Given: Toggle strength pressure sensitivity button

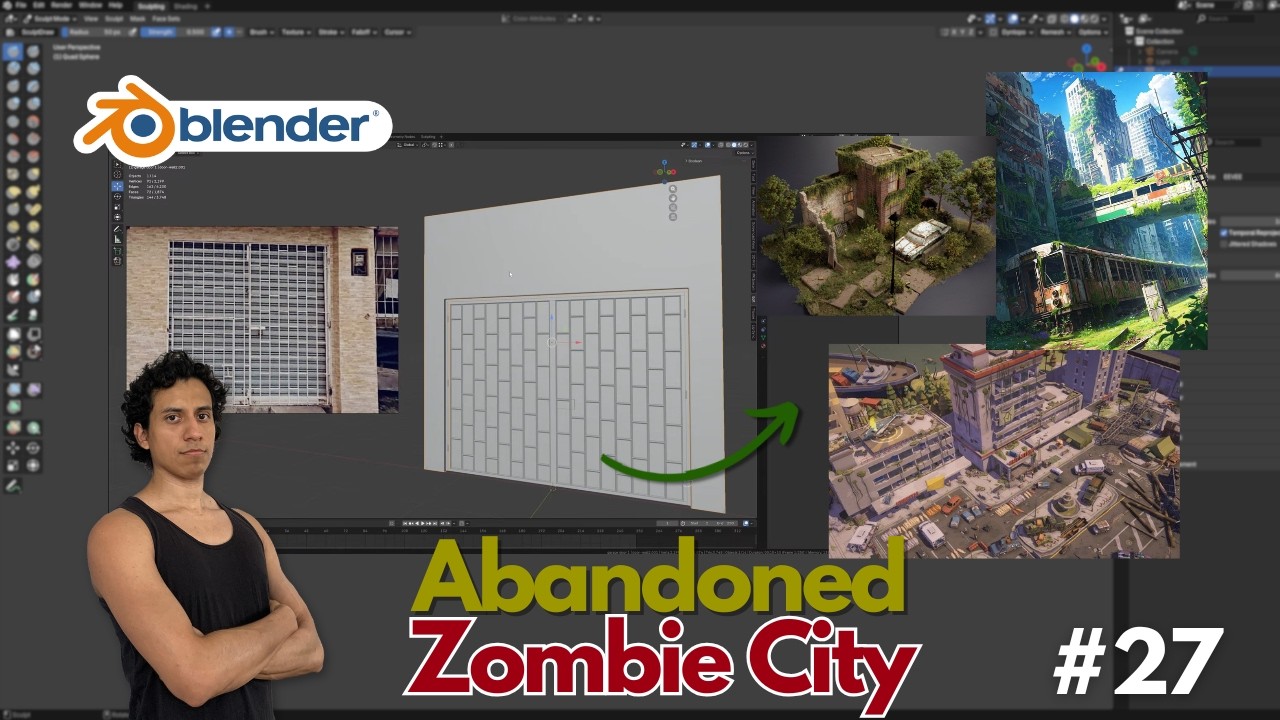Looking at the screenshot, I should click(215, 32).
